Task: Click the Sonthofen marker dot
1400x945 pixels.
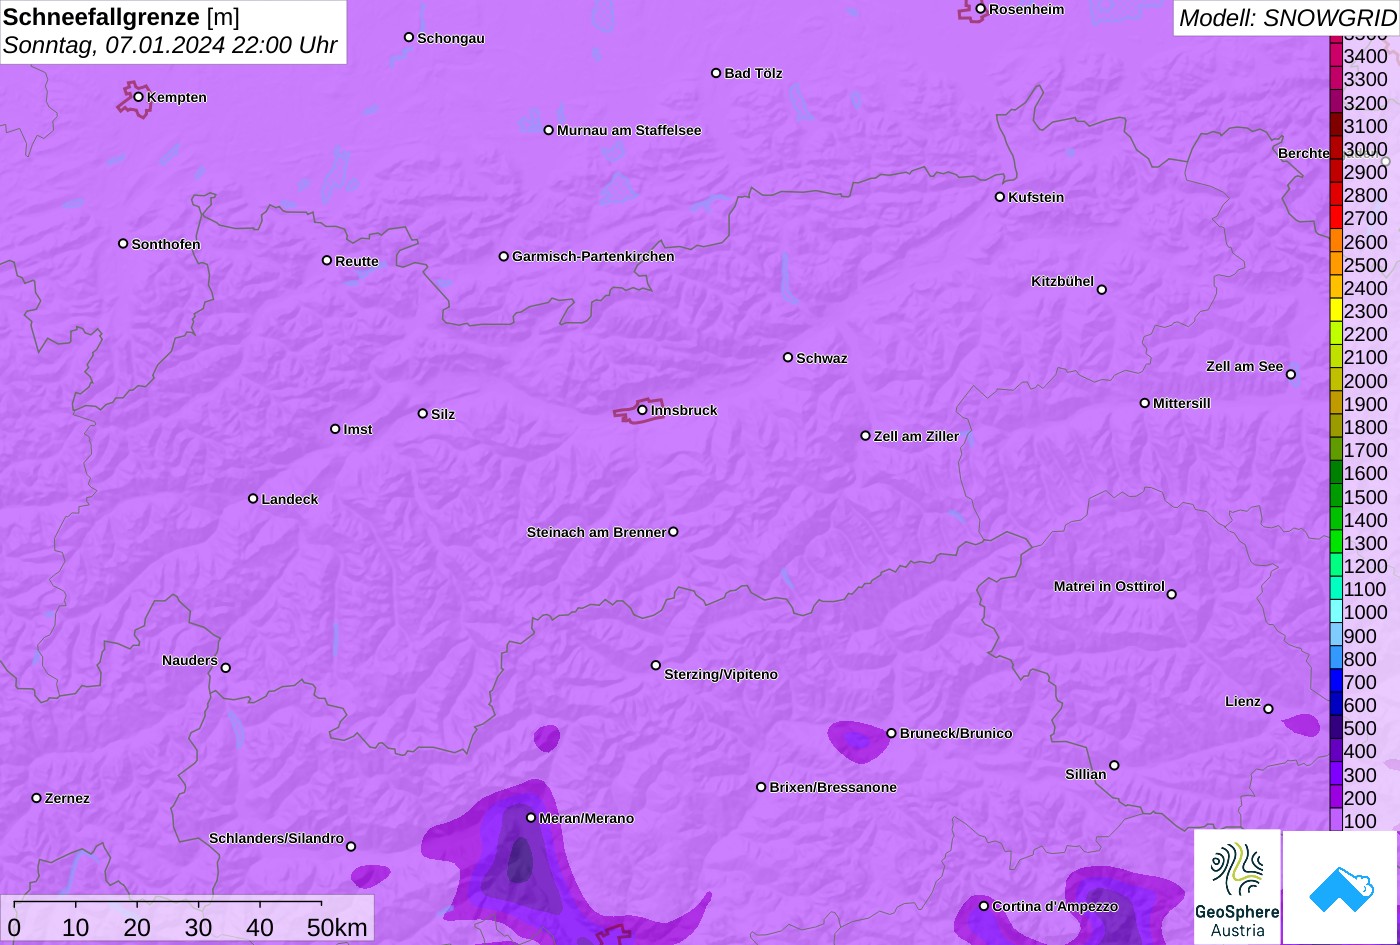Action: (x=123, y=244)
